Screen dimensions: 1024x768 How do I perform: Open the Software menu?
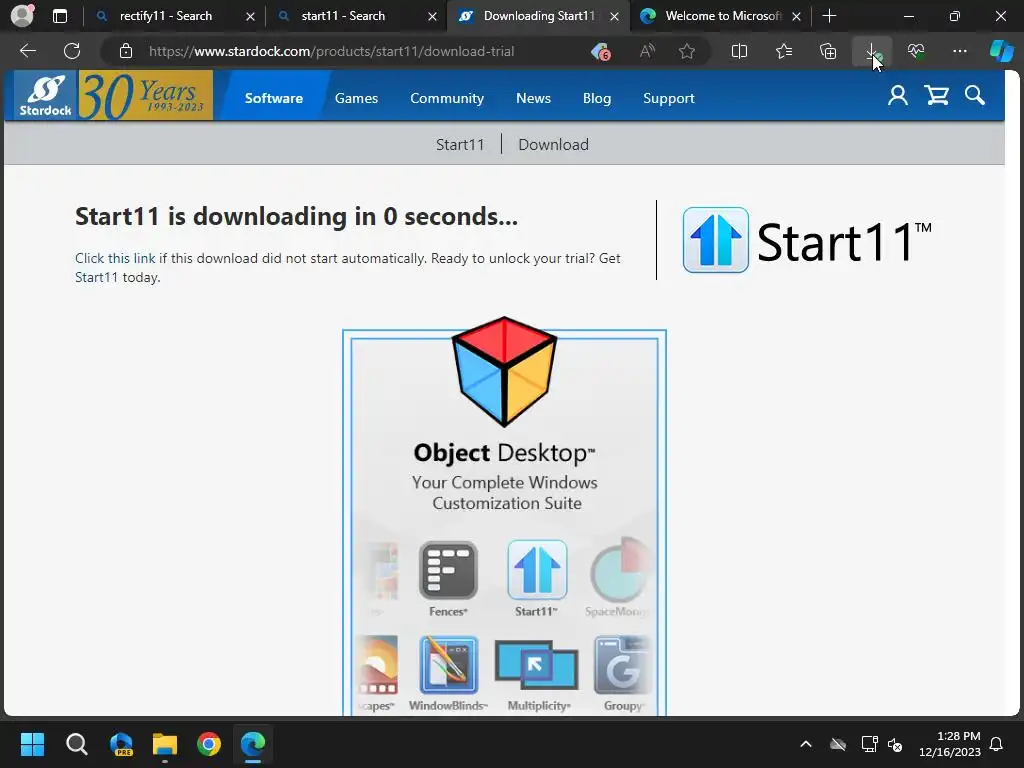[274, 98]
